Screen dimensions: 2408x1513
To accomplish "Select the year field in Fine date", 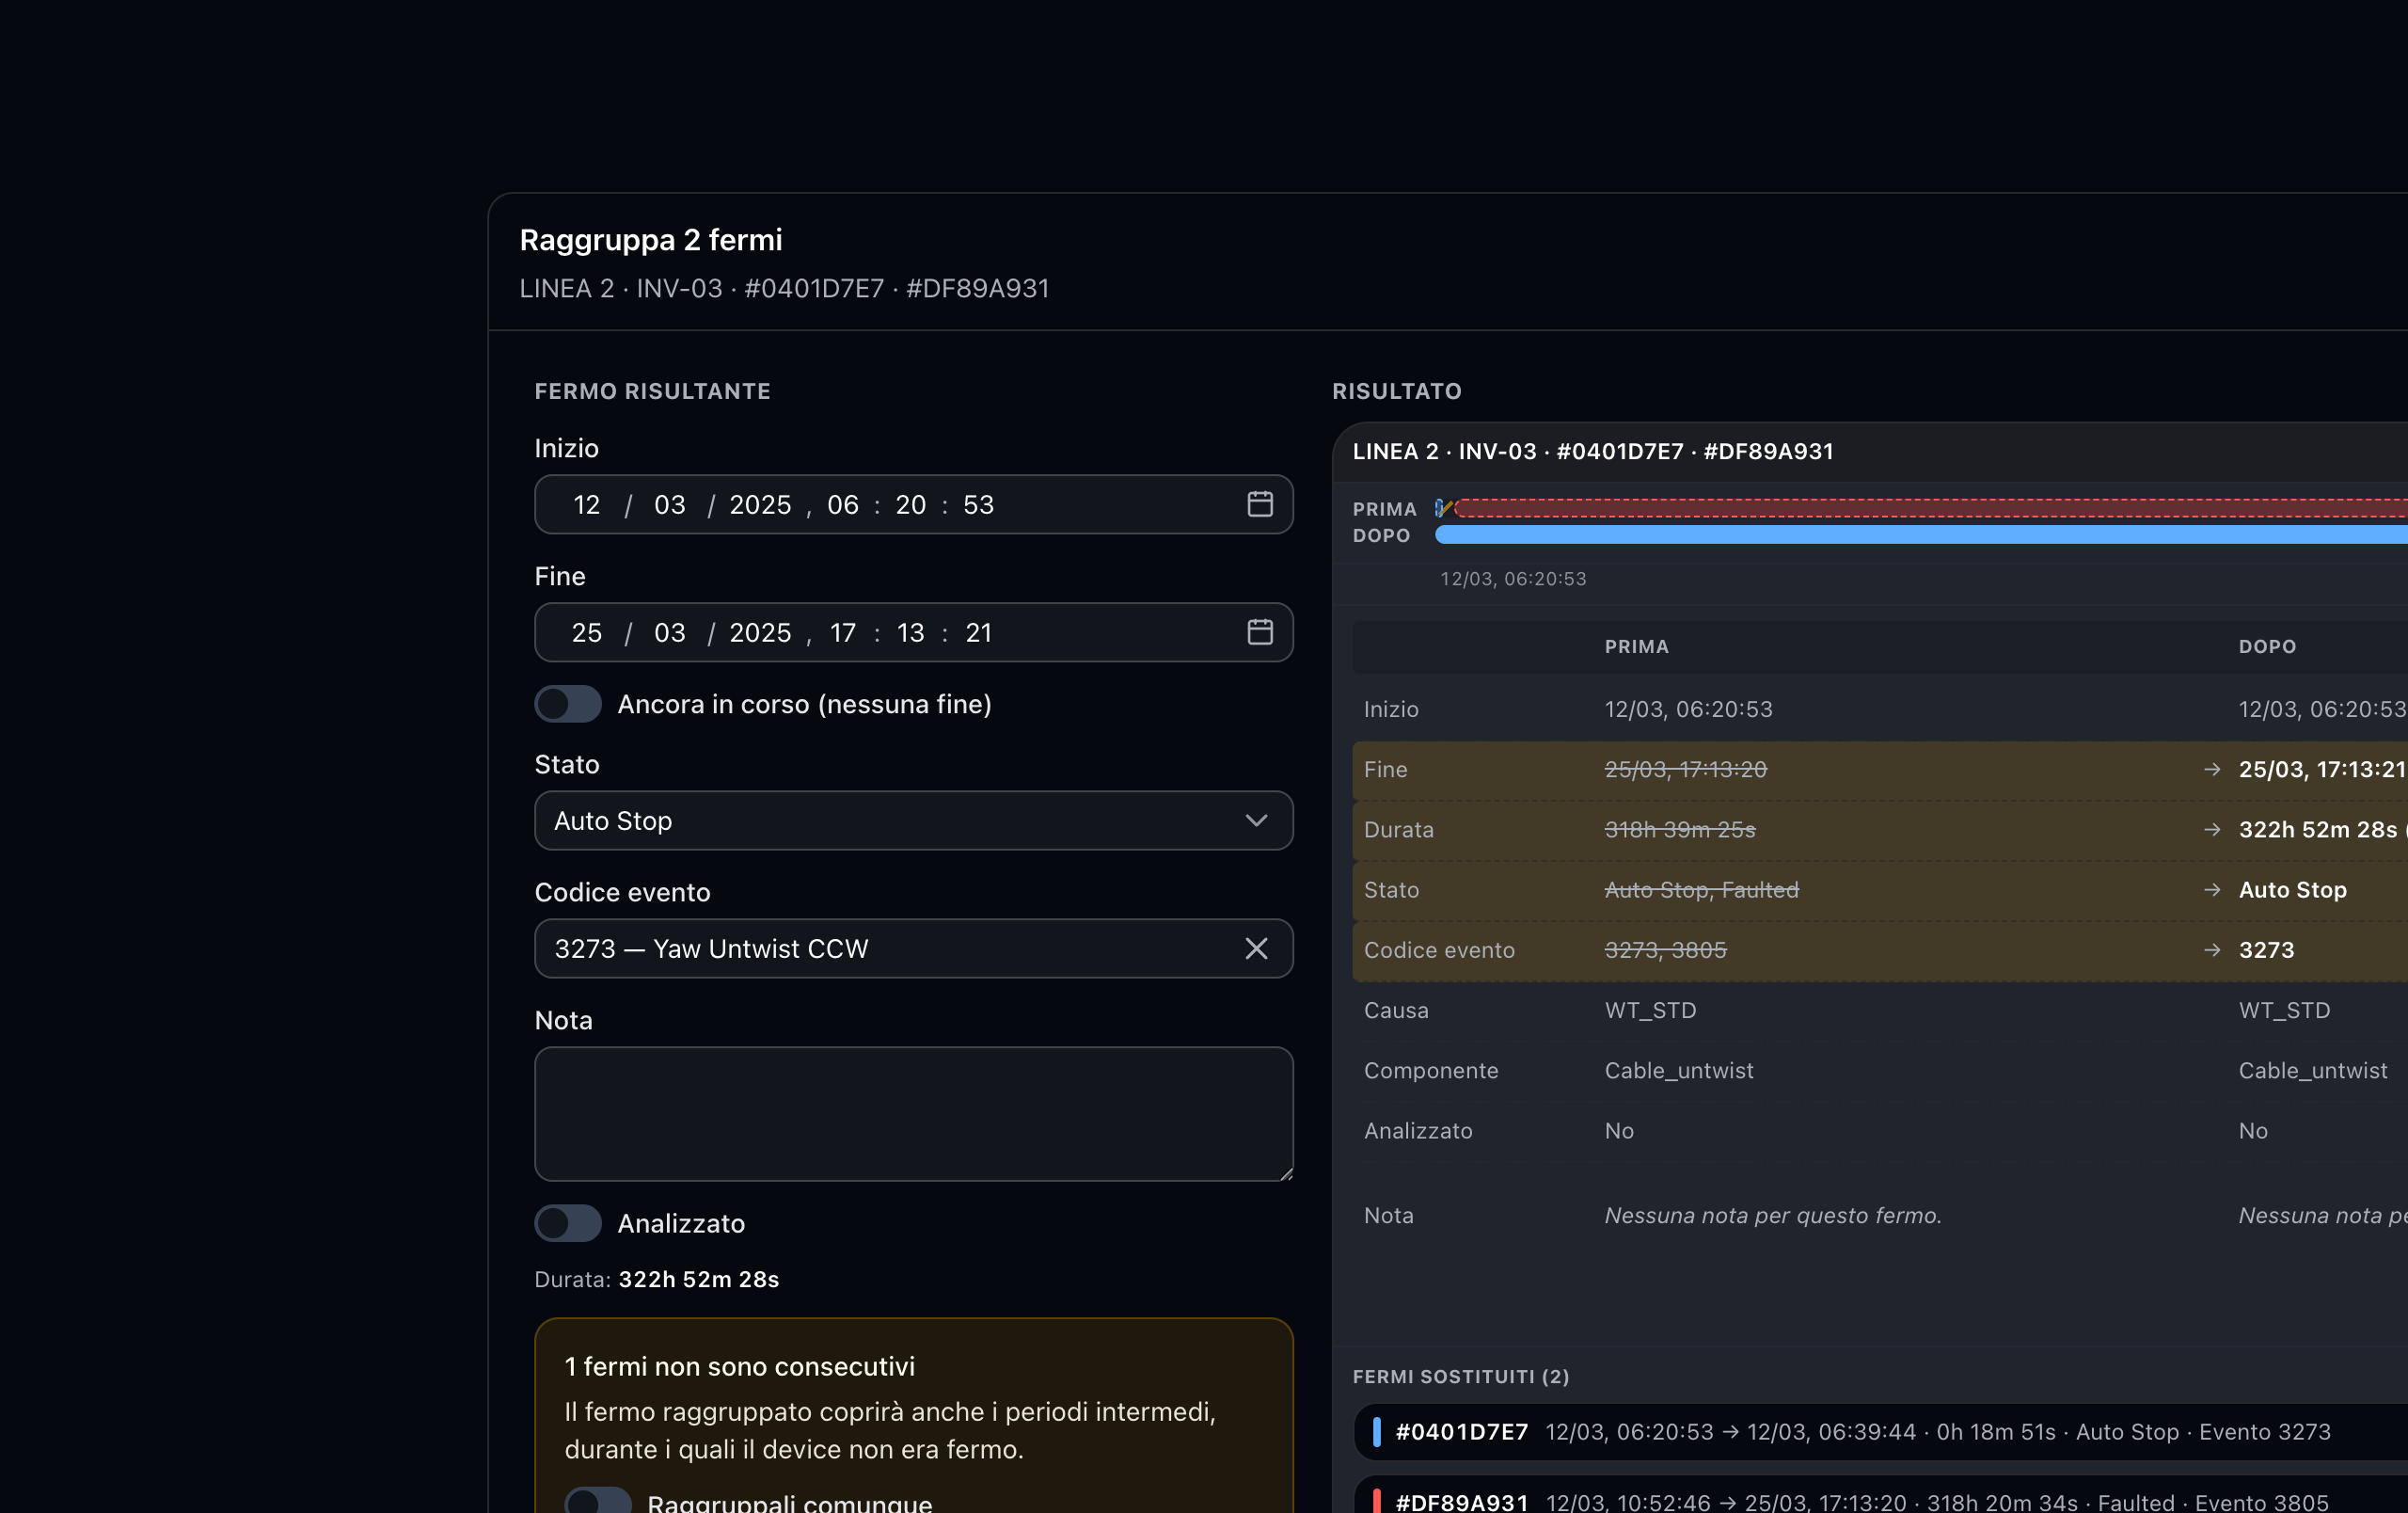I will [760, 633].
